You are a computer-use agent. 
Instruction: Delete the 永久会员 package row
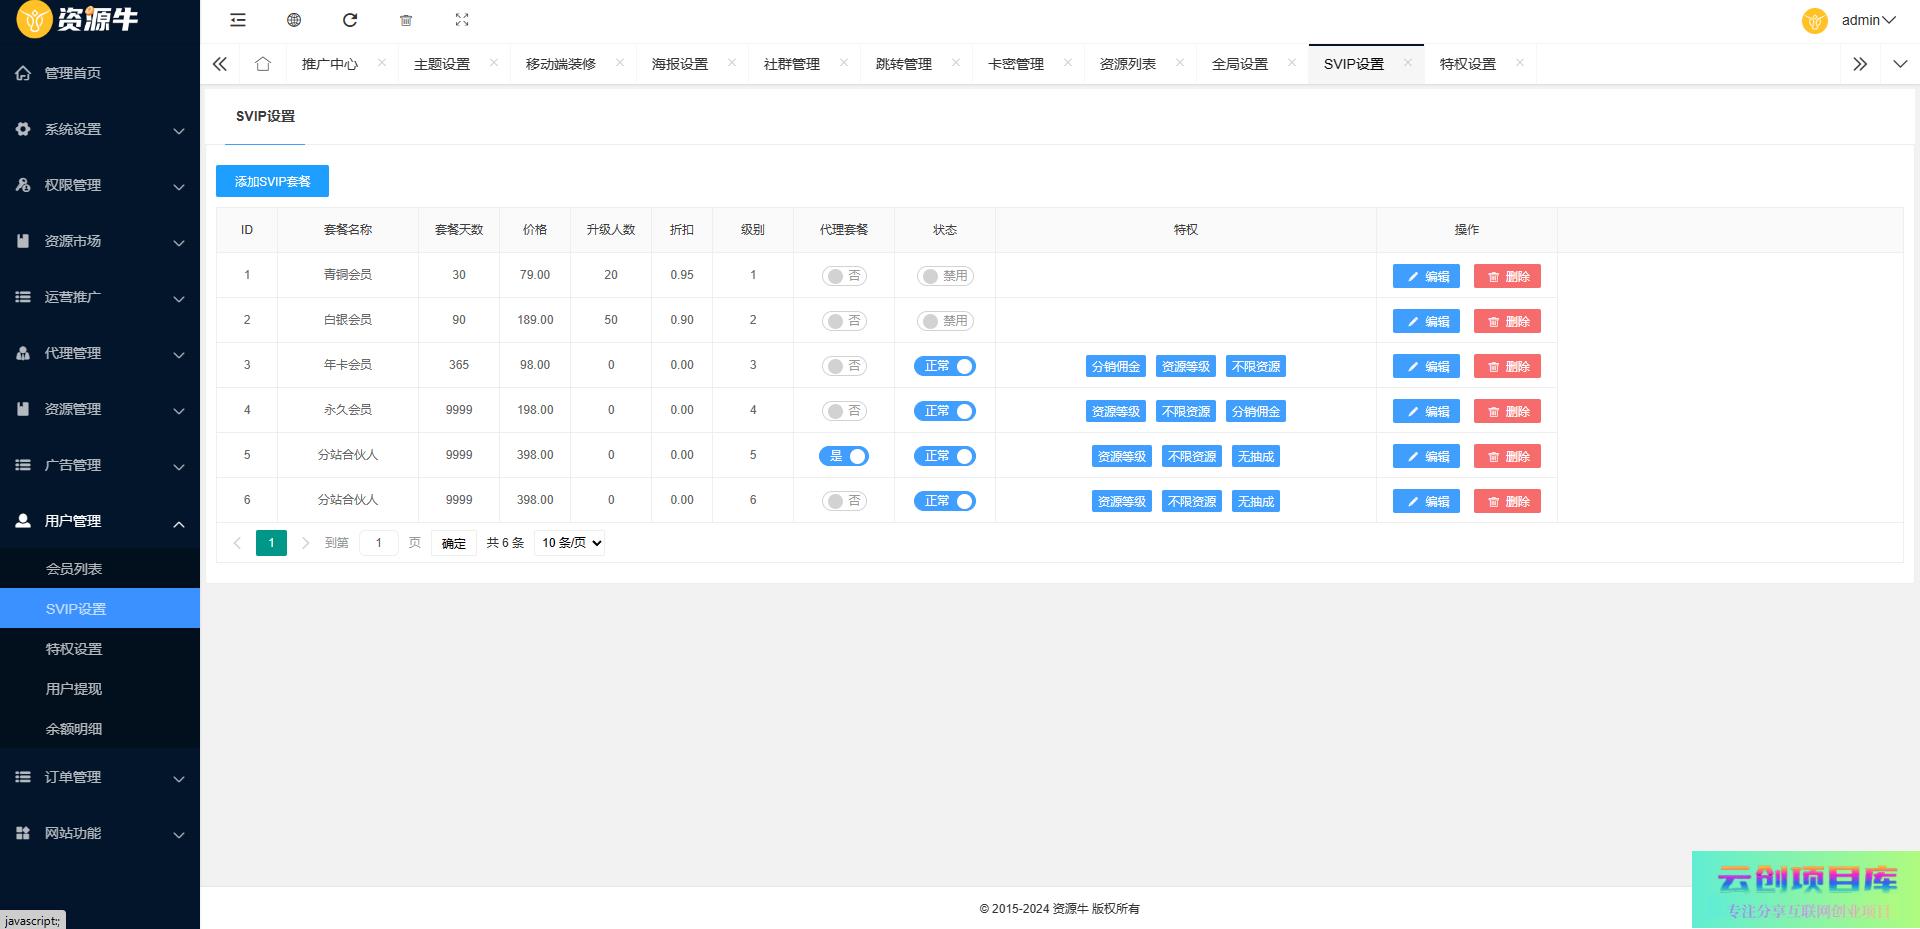tap(1507, 411)
